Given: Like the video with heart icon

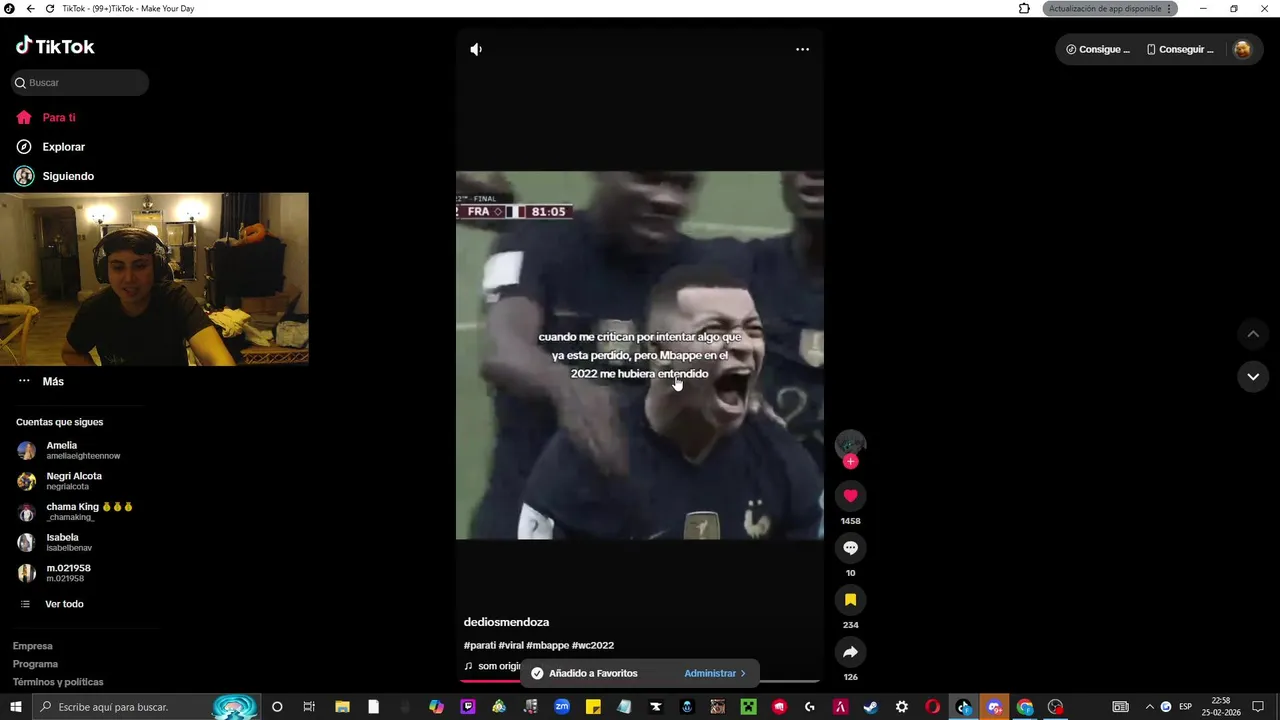Looking at the screenshot, I should click(x=850, y=496).
